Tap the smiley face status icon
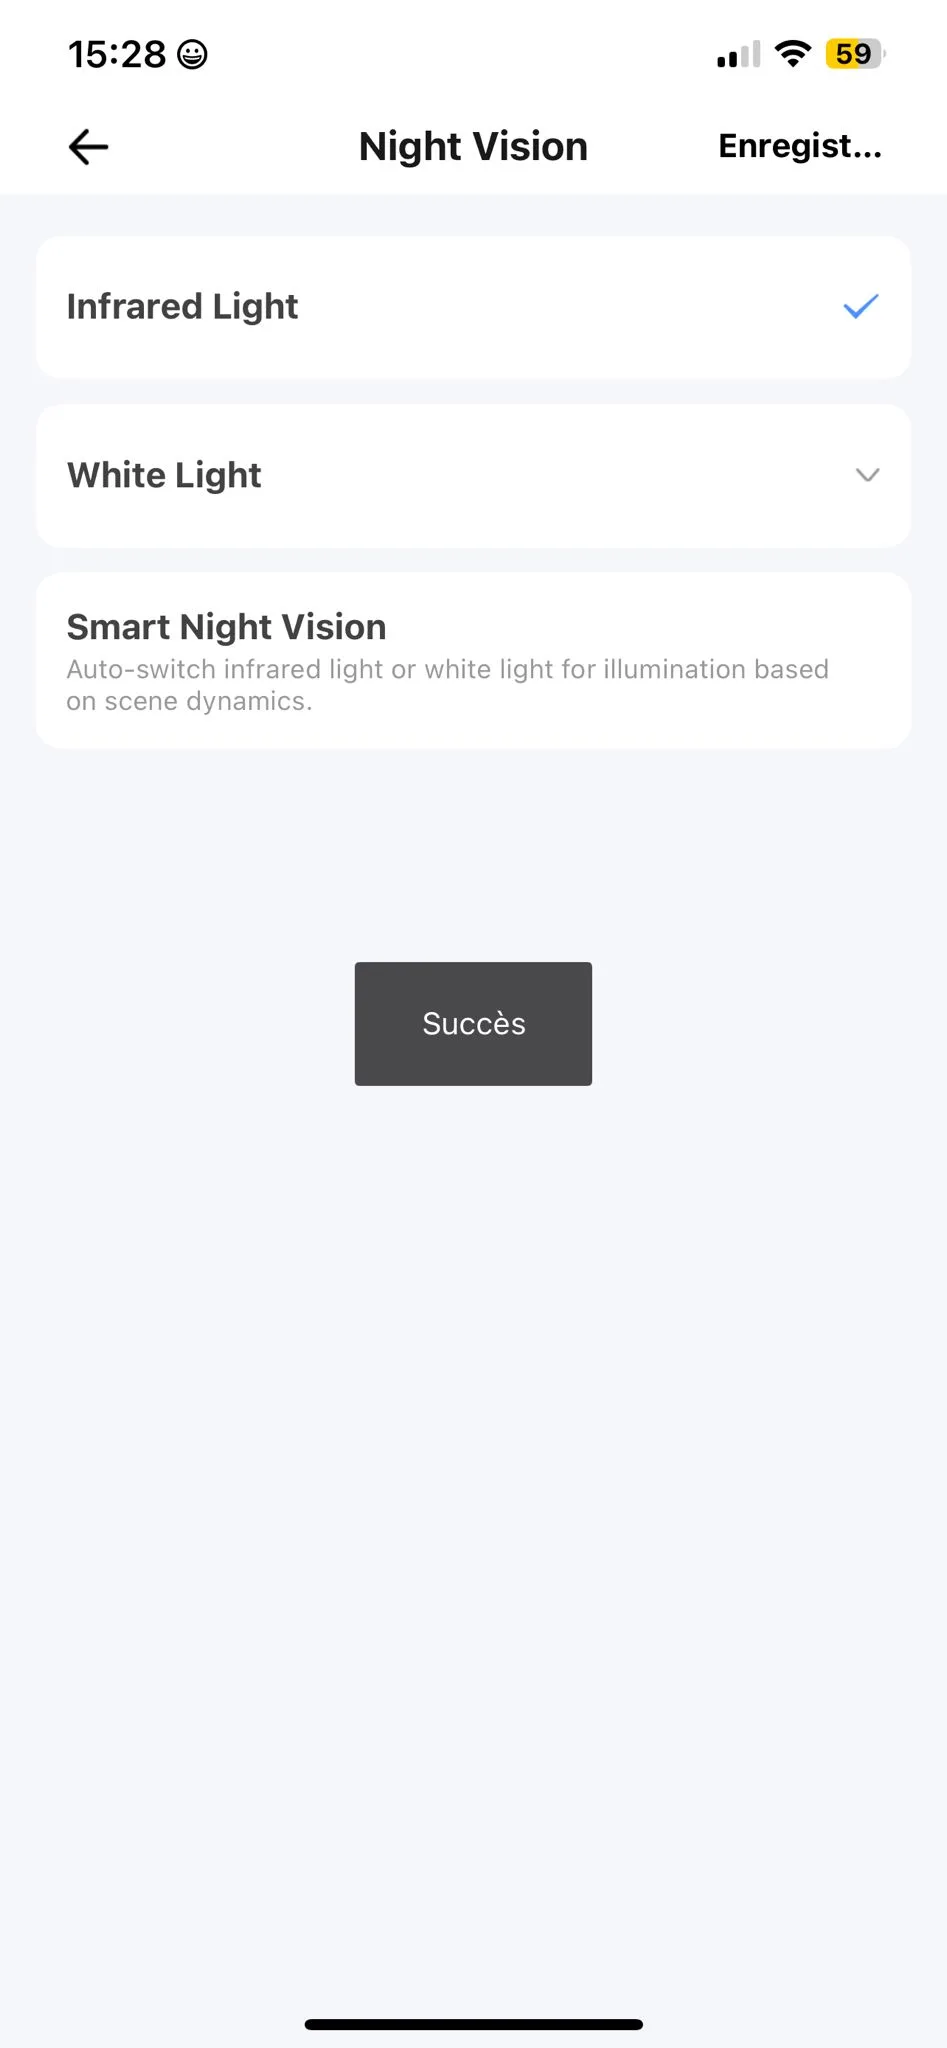 [192, 54]
